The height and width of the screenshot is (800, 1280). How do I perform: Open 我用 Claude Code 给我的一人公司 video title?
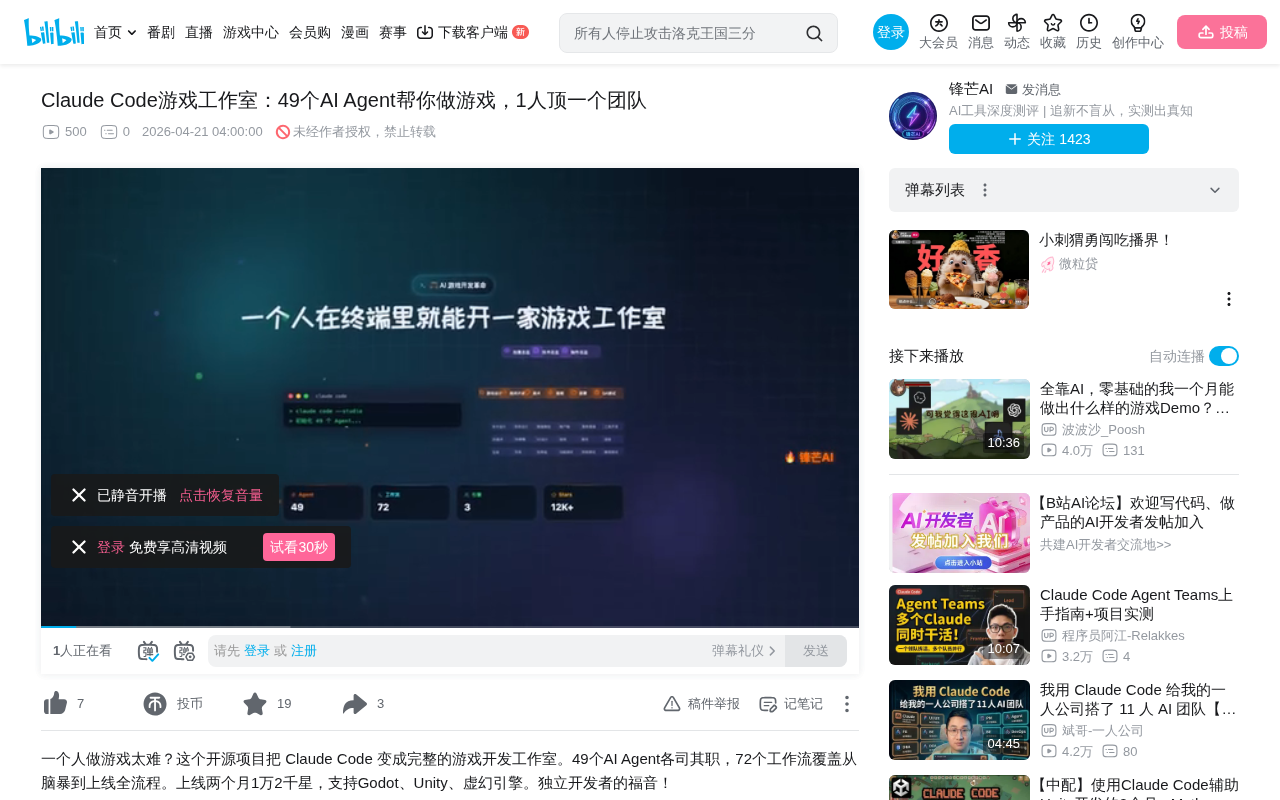[x=1139, y=699]
